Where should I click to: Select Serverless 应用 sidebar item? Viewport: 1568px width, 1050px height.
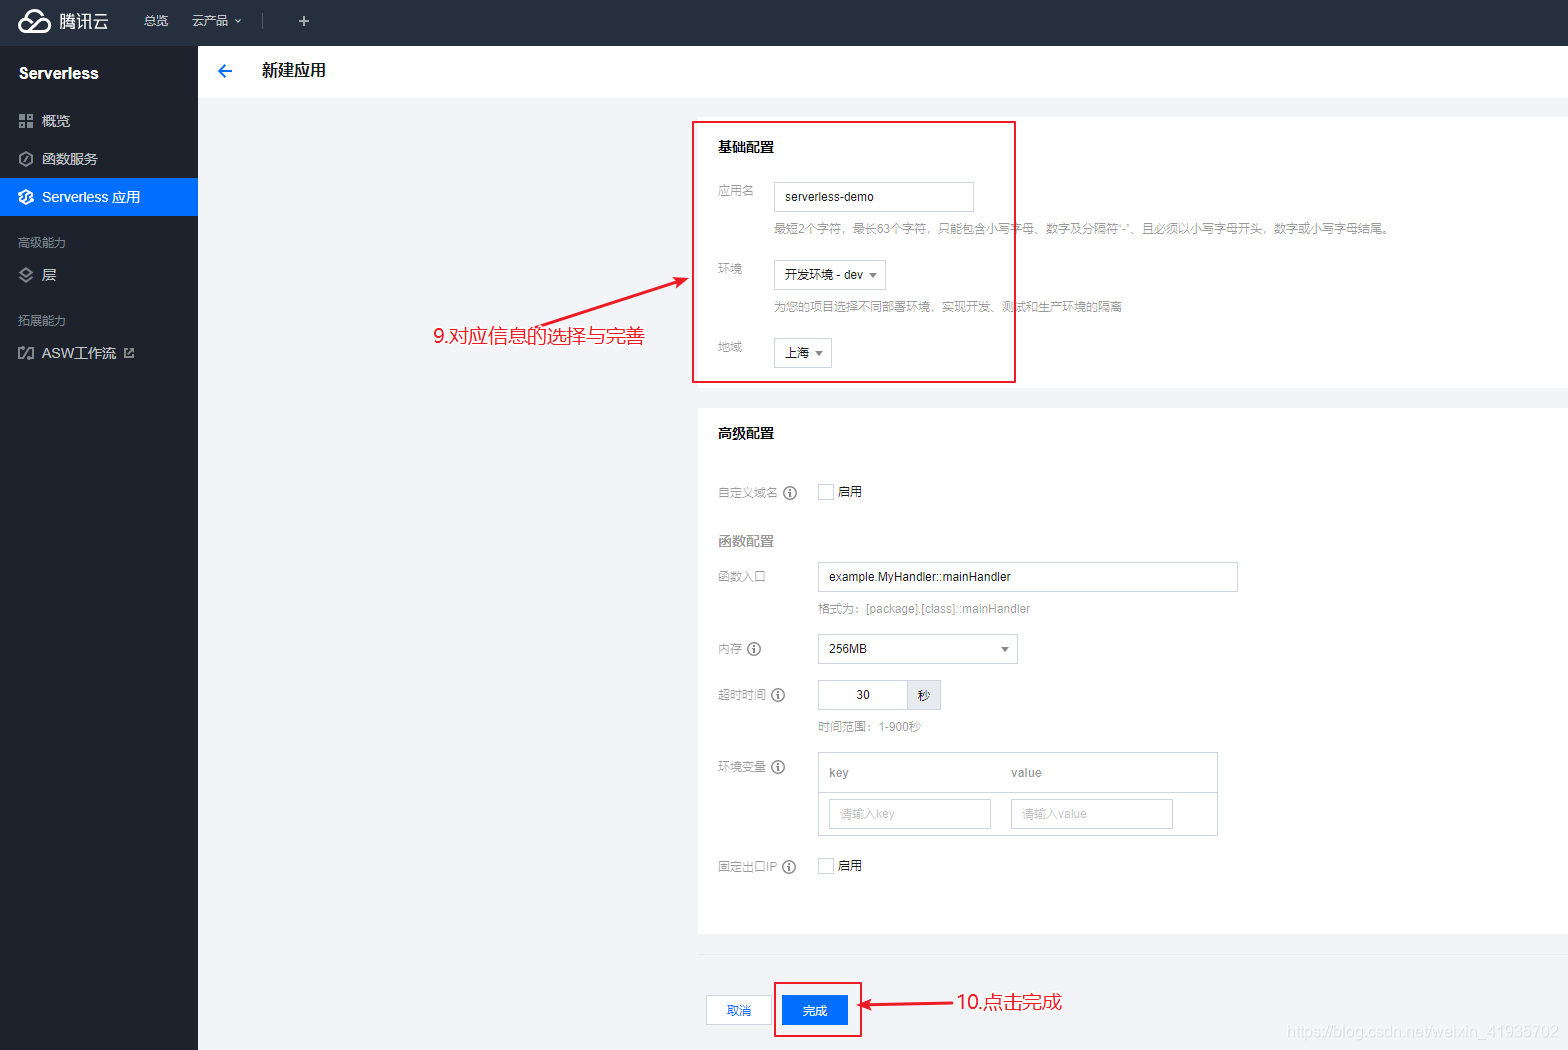(99, 197)
